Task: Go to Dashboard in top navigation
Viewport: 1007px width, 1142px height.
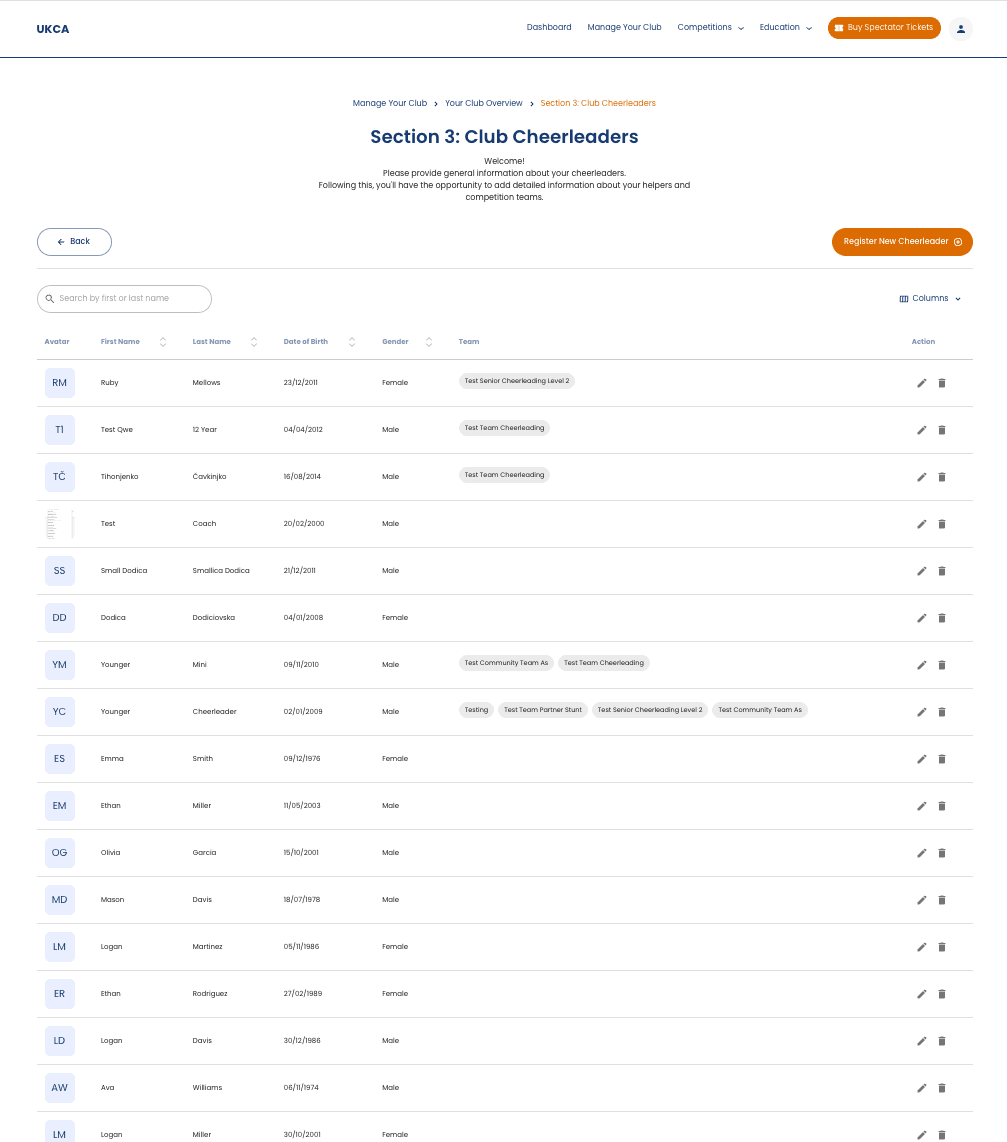Action: [x=549, y=28]
